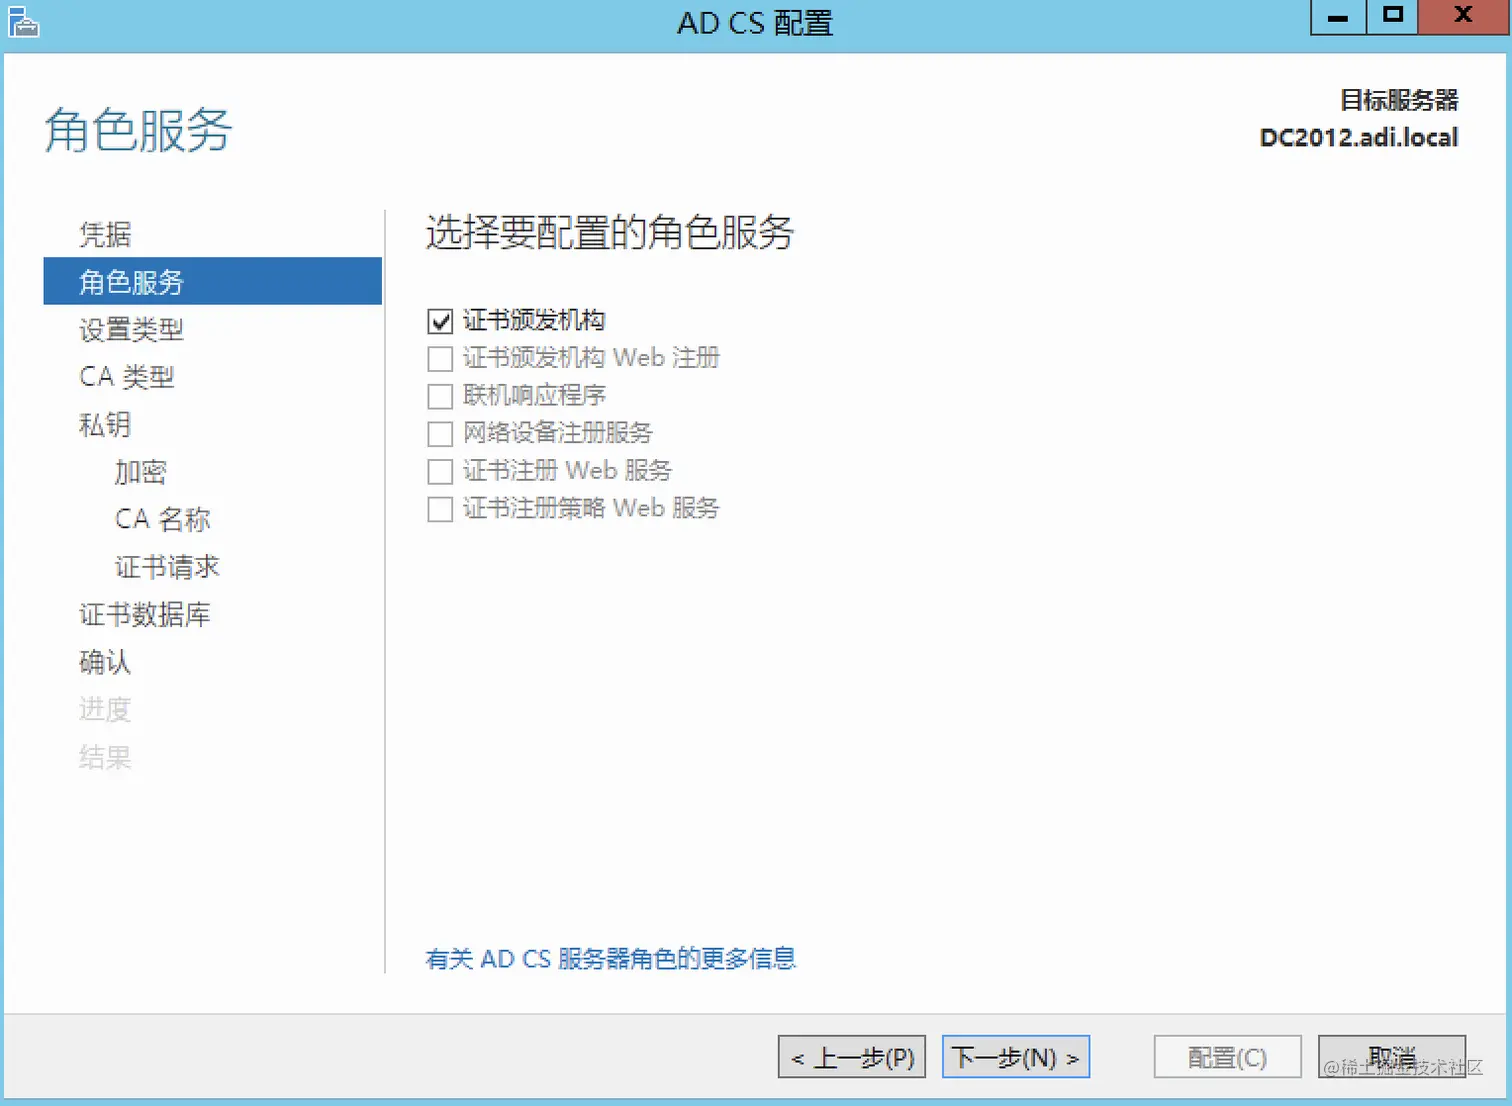Click the 下一步(N) button
Screen dimensions: 1512x1106
(1016, 1057)
